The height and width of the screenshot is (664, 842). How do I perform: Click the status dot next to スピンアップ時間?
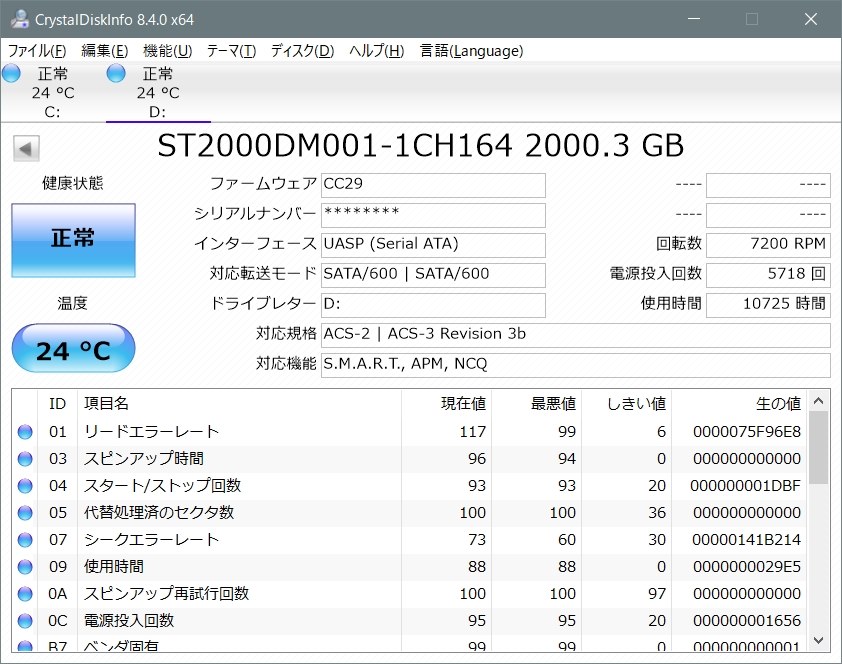24,458
